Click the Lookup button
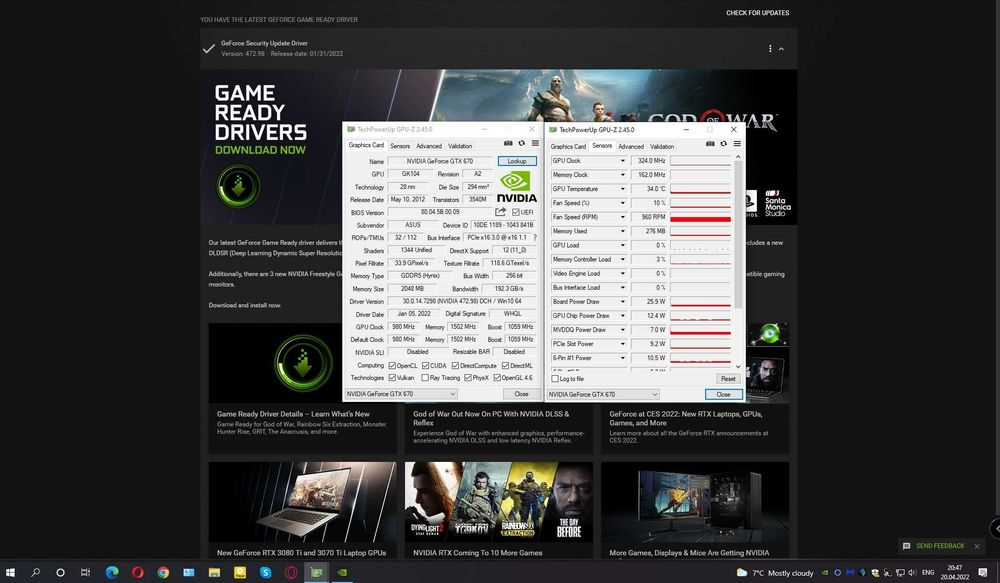The height and width of the screenshot is (583, 1000). [x=517, y=161]
